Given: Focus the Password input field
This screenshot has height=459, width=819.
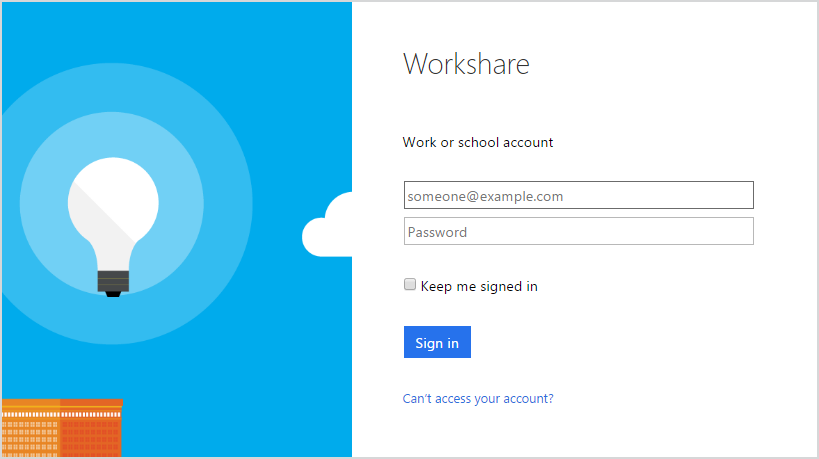Looking at the screenshot, I should click(x=578, y=231).
